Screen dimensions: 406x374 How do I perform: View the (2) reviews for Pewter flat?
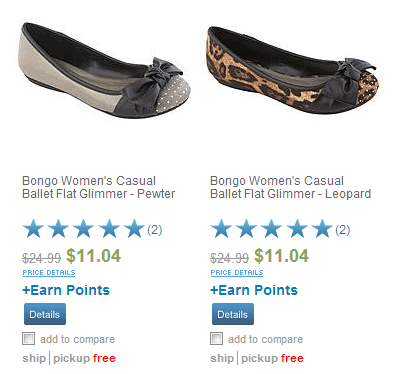click(155, 230)
